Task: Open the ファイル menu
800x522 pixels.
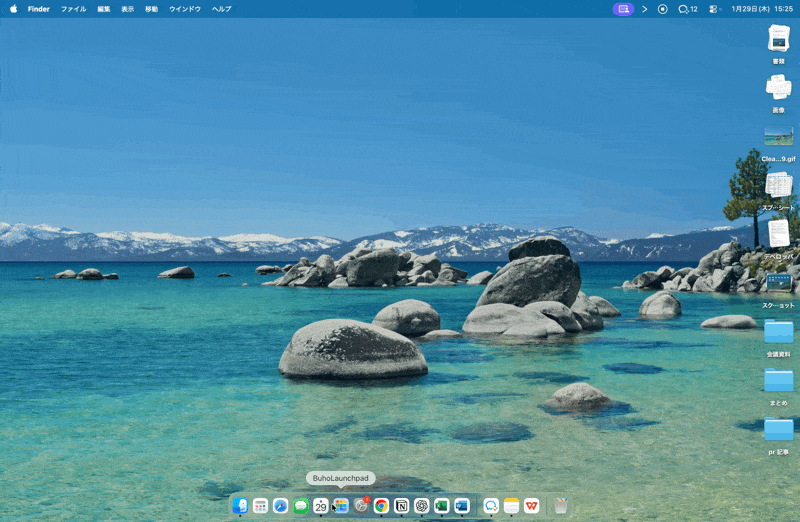Action: (73, 8)
